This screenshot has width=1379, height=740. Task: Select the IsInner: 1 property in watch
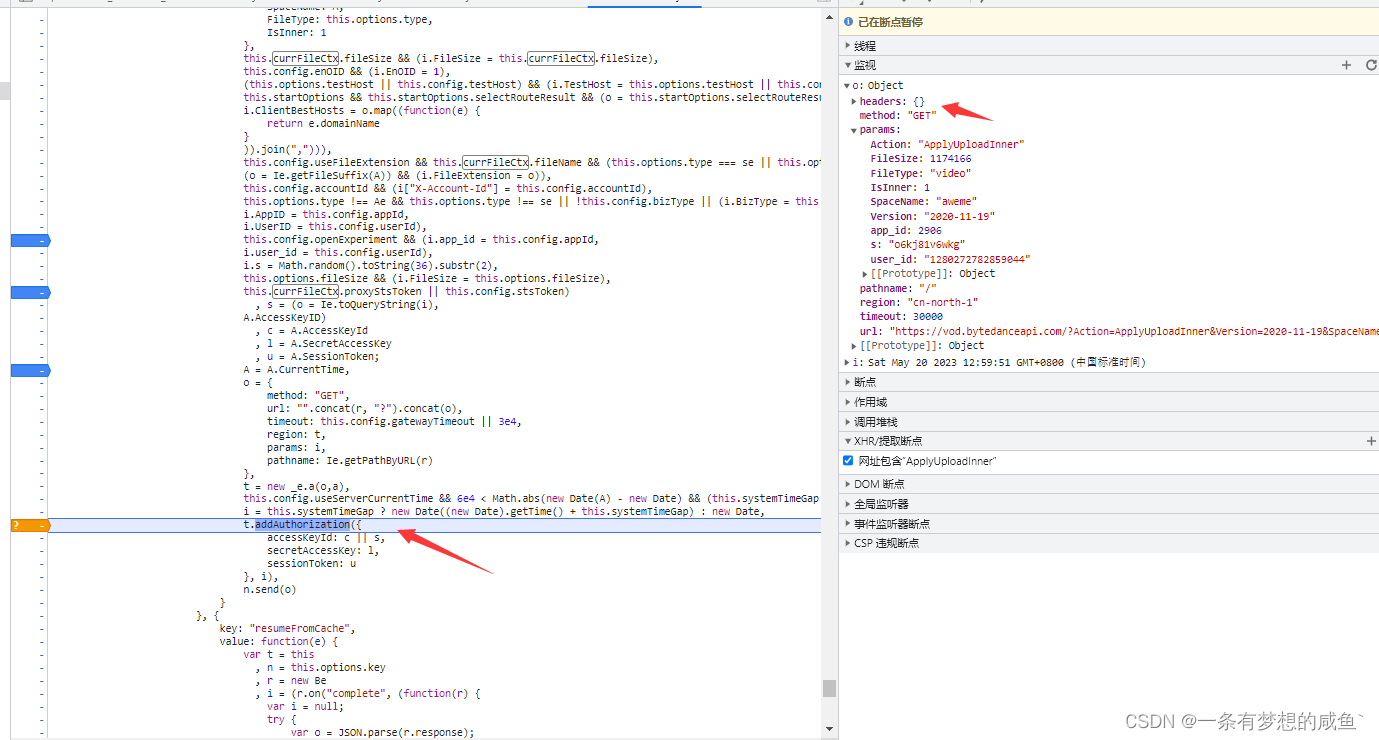[x=900, y=187]
